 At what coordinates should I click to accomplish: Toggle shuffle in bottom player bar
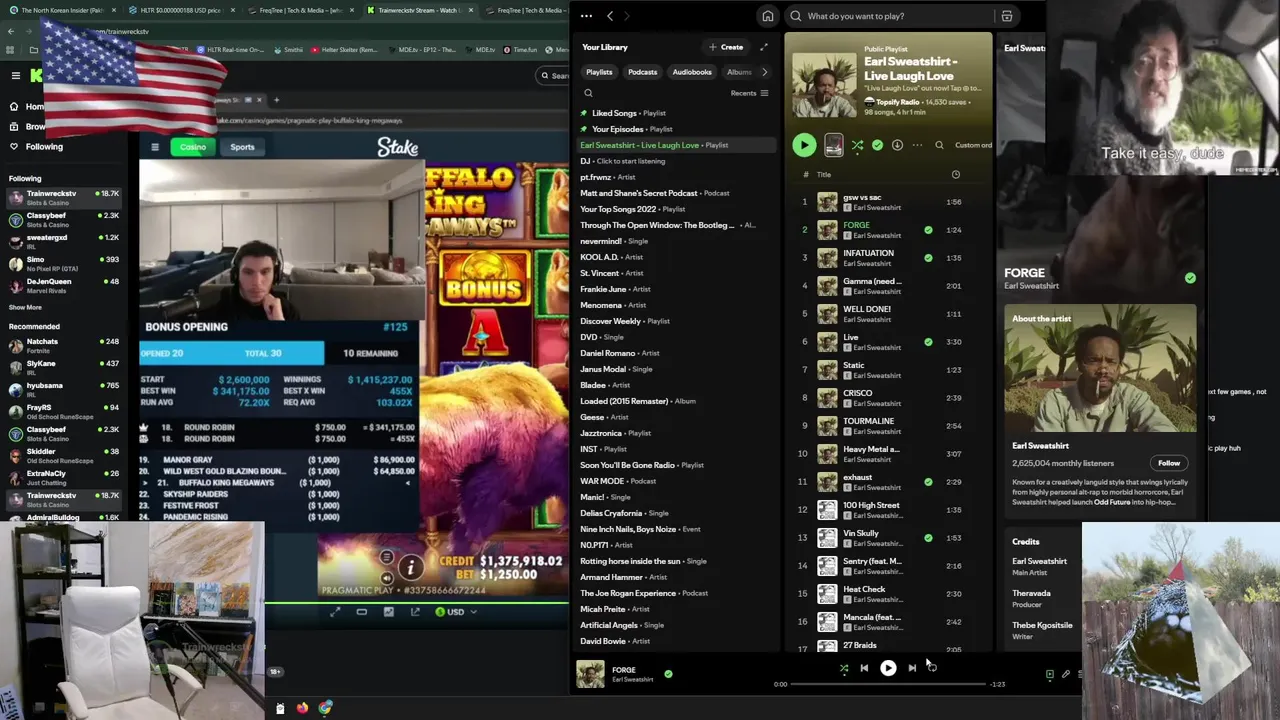click(844, 668)
